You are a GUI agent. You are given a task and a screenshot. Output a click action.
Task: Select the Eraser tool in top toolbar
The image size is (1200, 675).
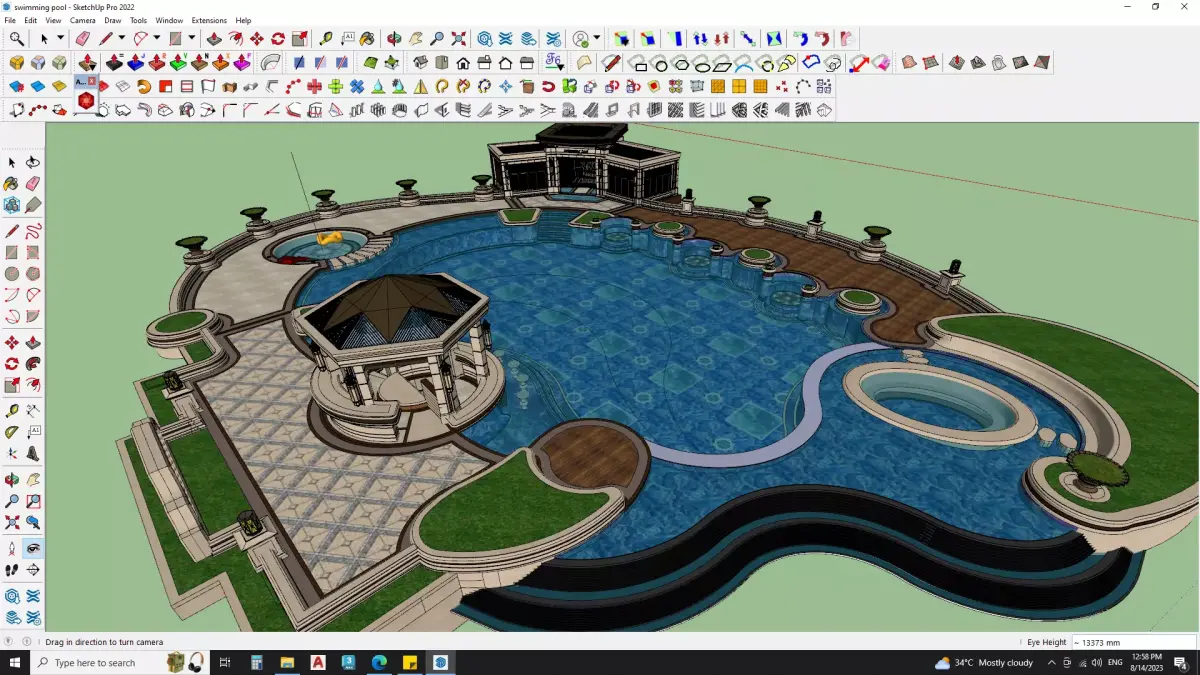pos(83,39)
